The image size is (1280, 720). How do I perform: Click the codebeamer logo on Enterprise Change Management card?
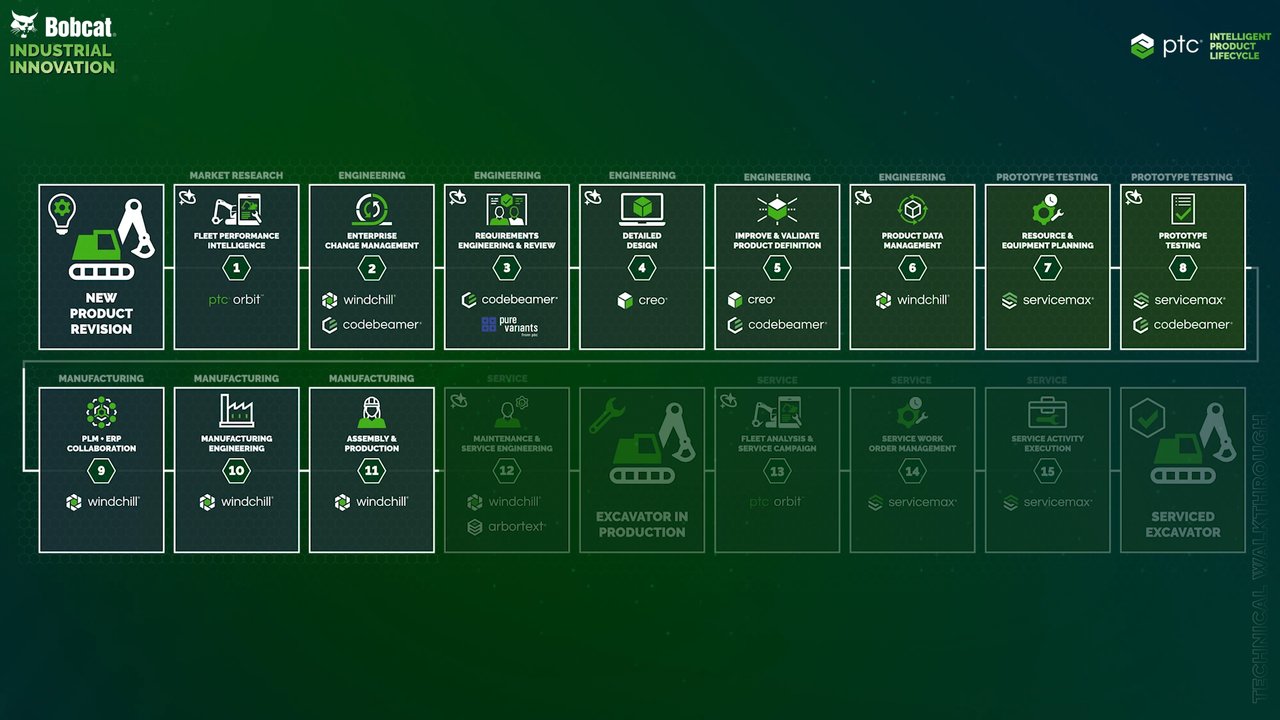tap(372, 325)
